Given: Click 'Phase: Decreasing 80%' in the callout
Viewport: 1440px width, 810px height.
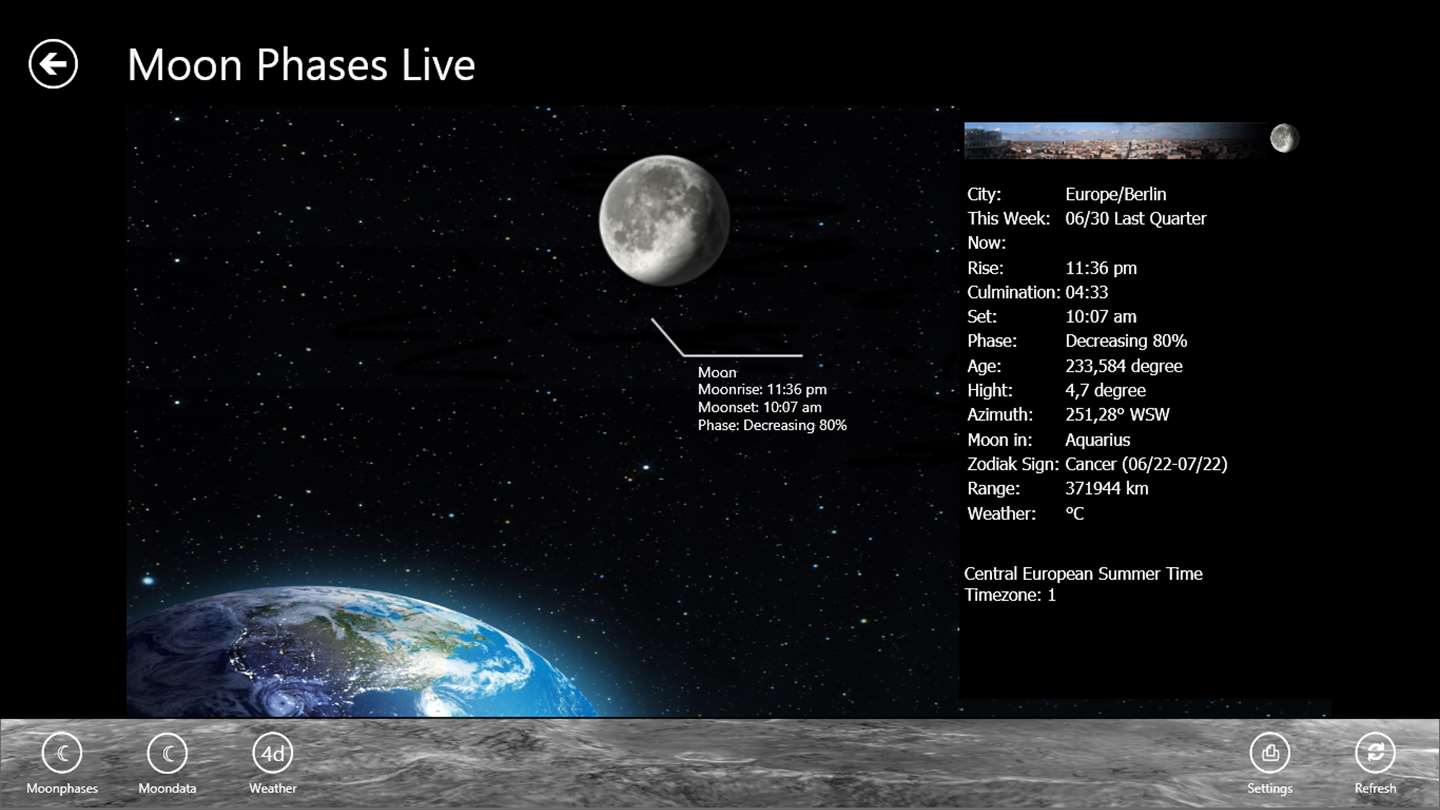Looking at the screenshot, I should [772, 425].
